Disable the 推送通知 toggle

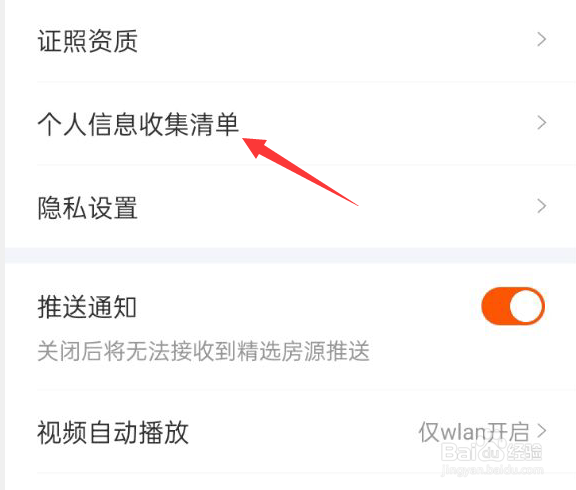[x=513, y=306]
